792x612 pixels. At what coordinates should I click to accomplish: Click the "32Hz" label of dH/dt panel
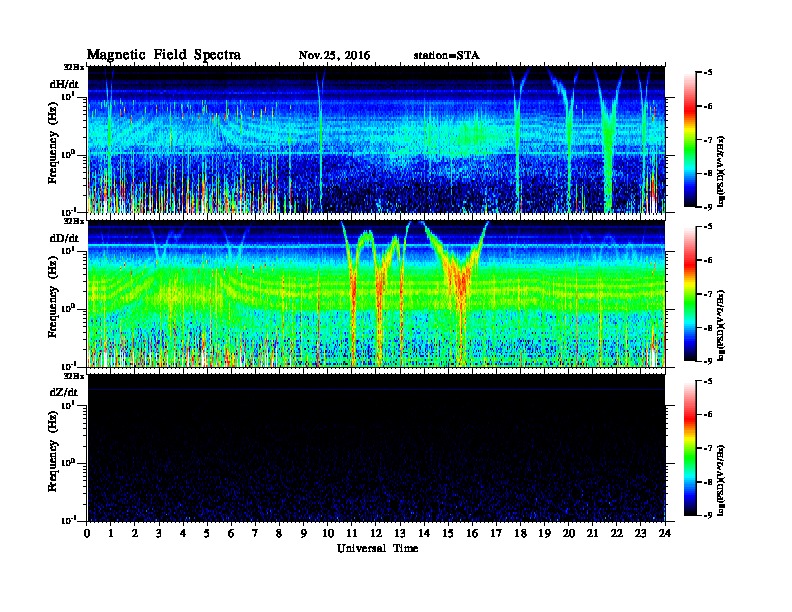(x=73, y=67)
